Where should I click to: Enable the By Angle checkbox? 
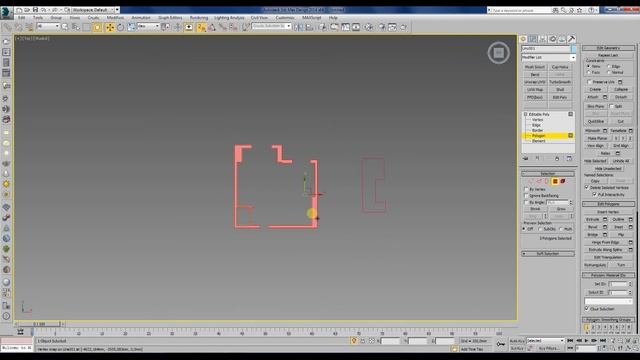point(526,202)
